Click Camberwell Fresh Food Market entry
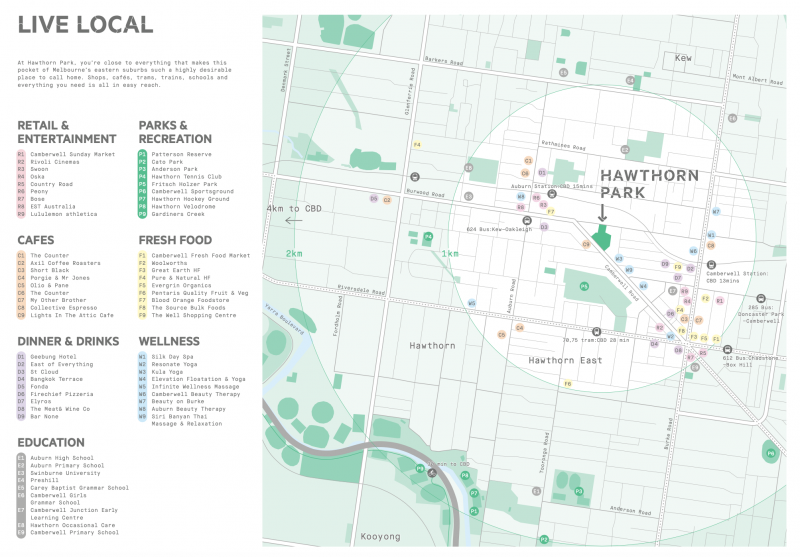Viewport: 800px width, 557px height. click(201, 256)
